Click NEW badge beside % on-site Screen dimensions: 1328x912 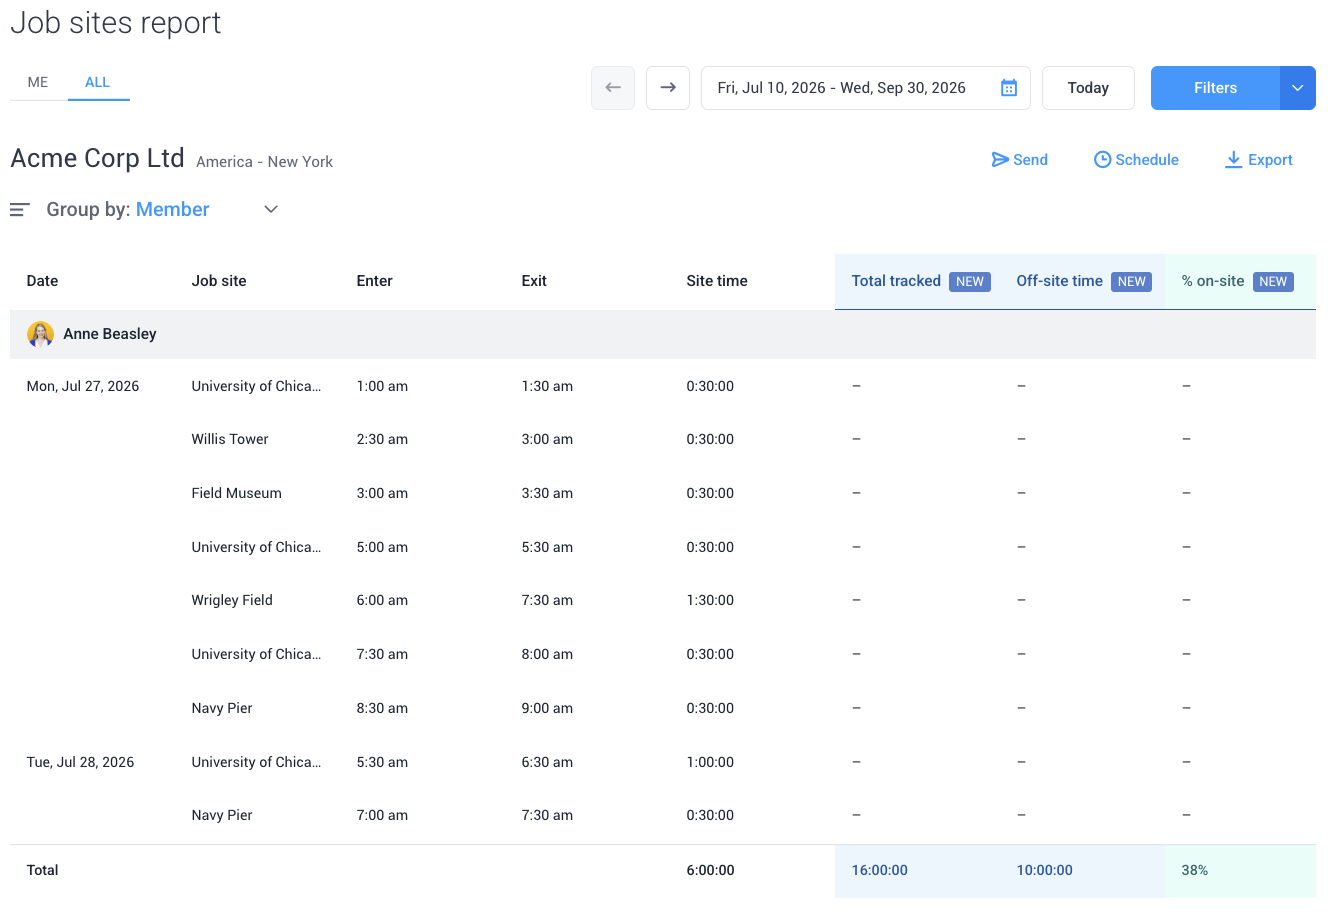[1273, 282]
